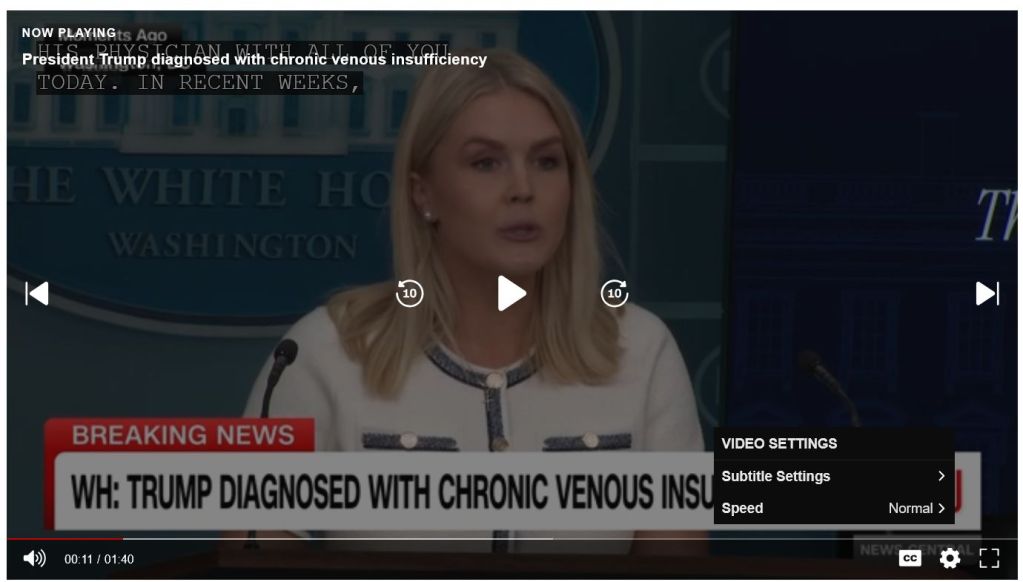Viewport: 1023px width, 582px height.
Task: Expand the Subtitle Settings chevron arrow
Action: coord(941,476)
